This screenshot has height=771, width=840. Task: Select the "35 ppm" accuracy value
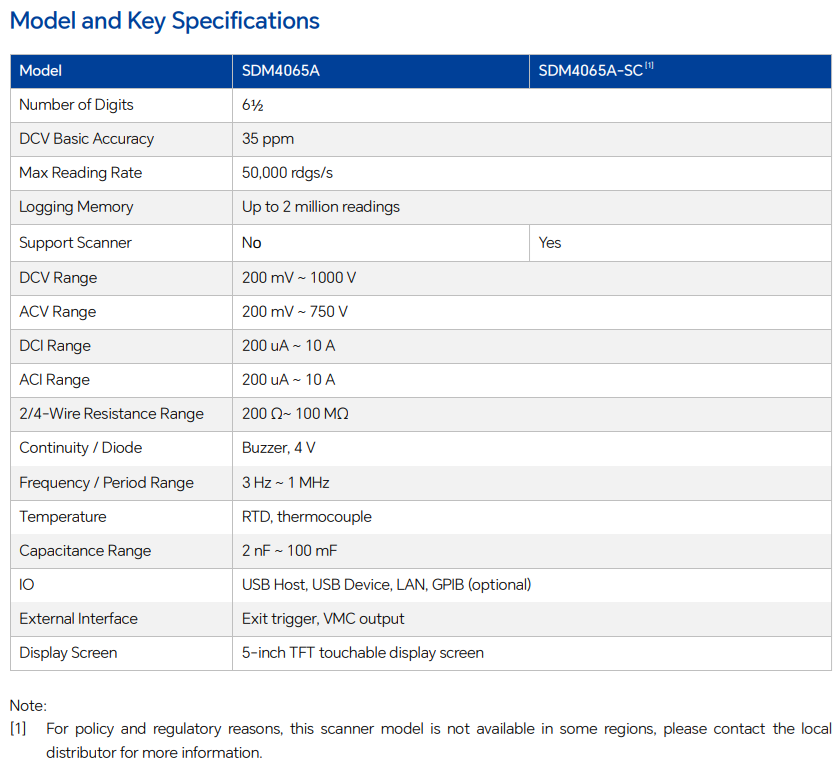268,139
